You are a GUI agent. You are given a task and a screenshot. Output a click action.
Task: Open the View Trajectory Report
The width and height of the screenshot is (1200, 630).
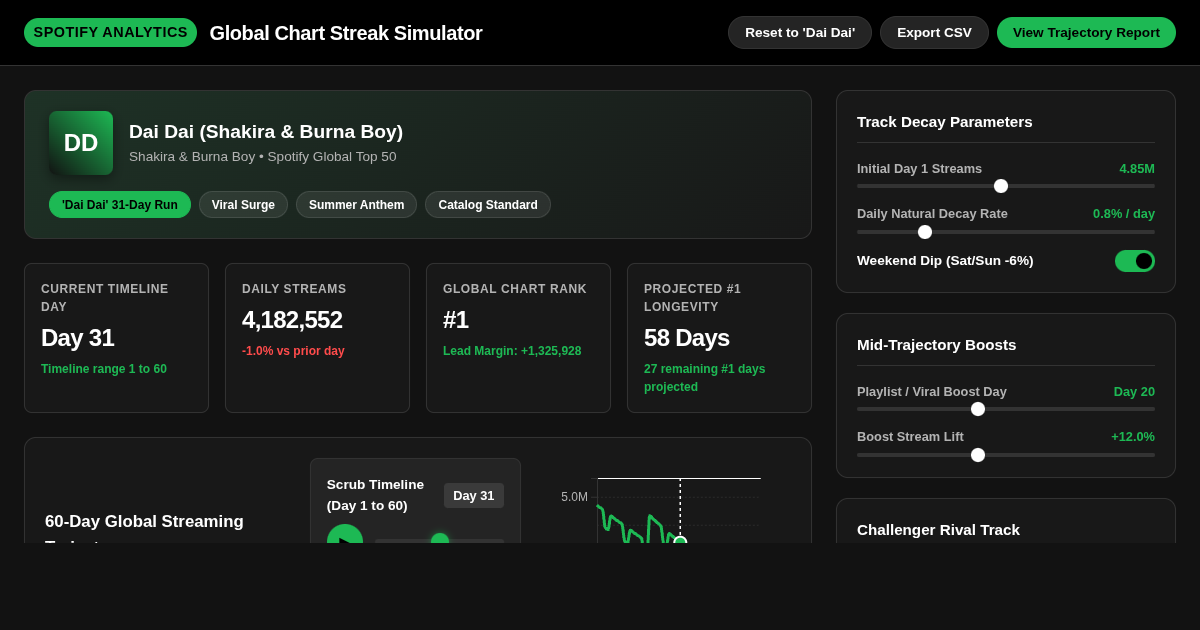(x=1086, y=33)
